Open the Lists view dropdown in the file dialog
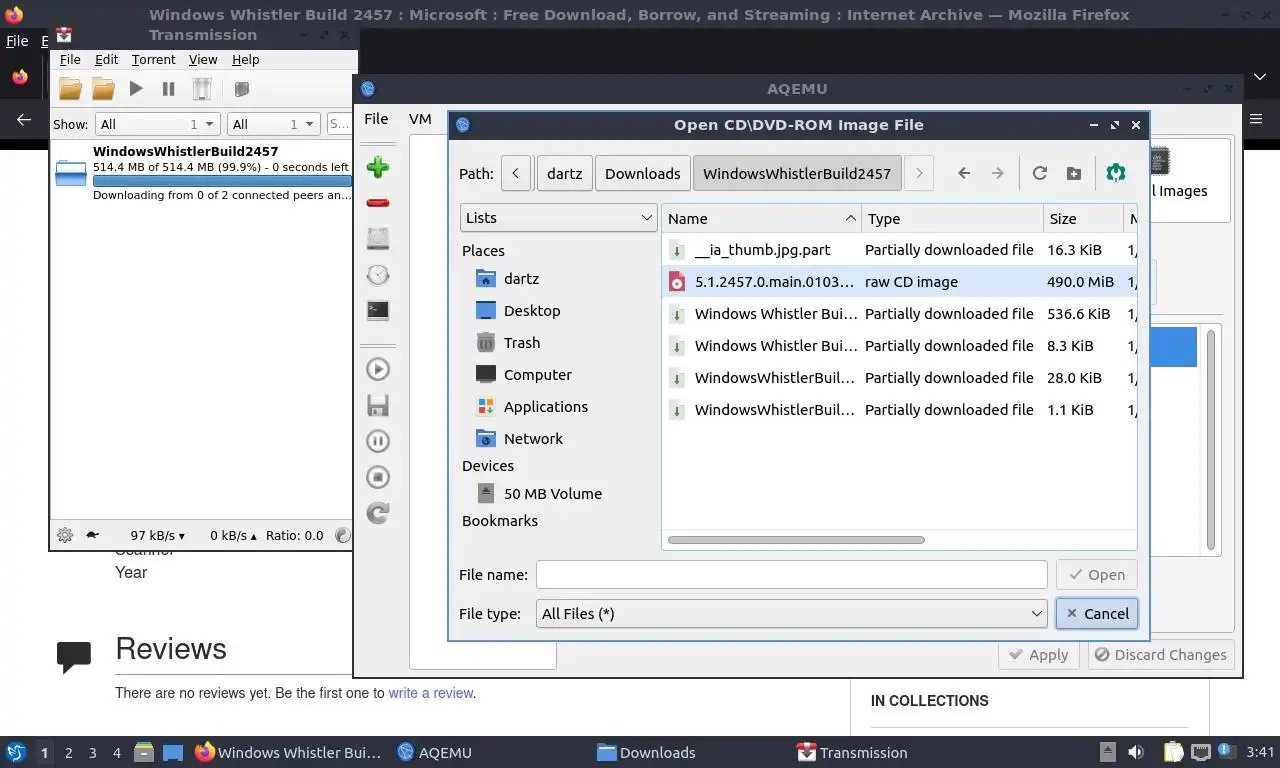The image size is (1280, 768). coord(558,217)
